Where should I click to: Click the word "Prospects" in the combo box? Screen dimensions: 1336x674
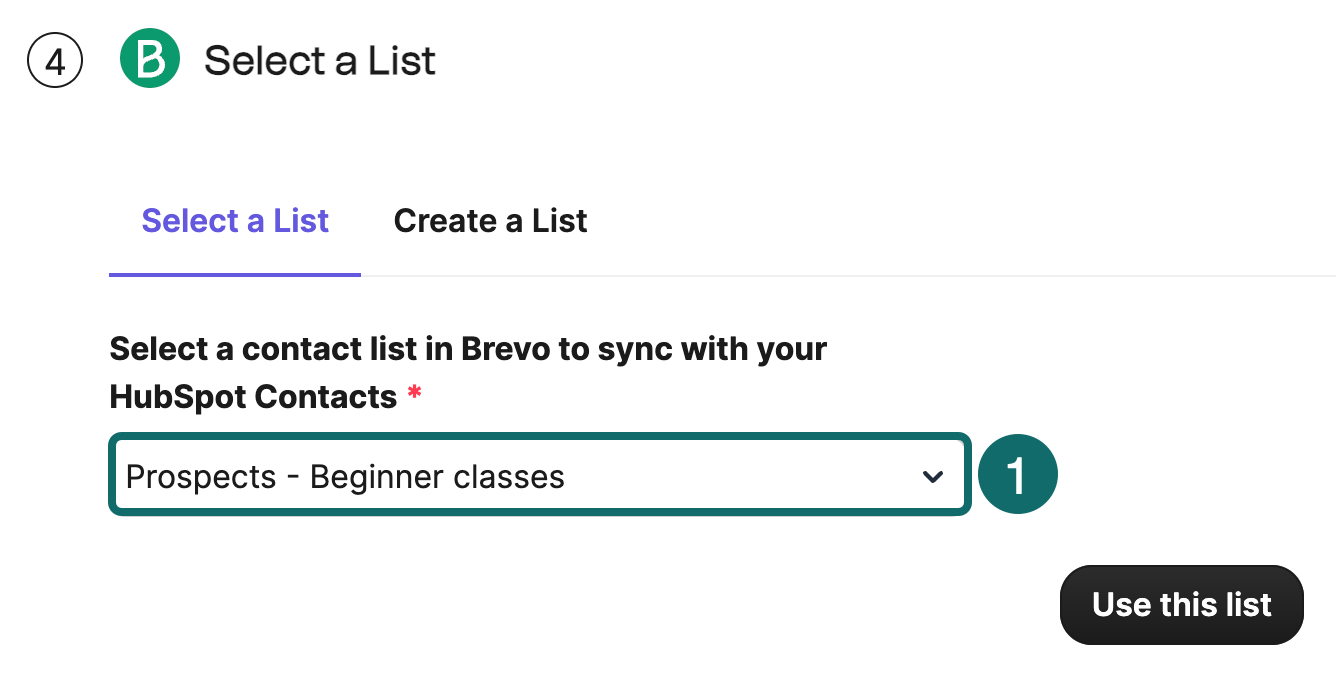coord(201,477)
